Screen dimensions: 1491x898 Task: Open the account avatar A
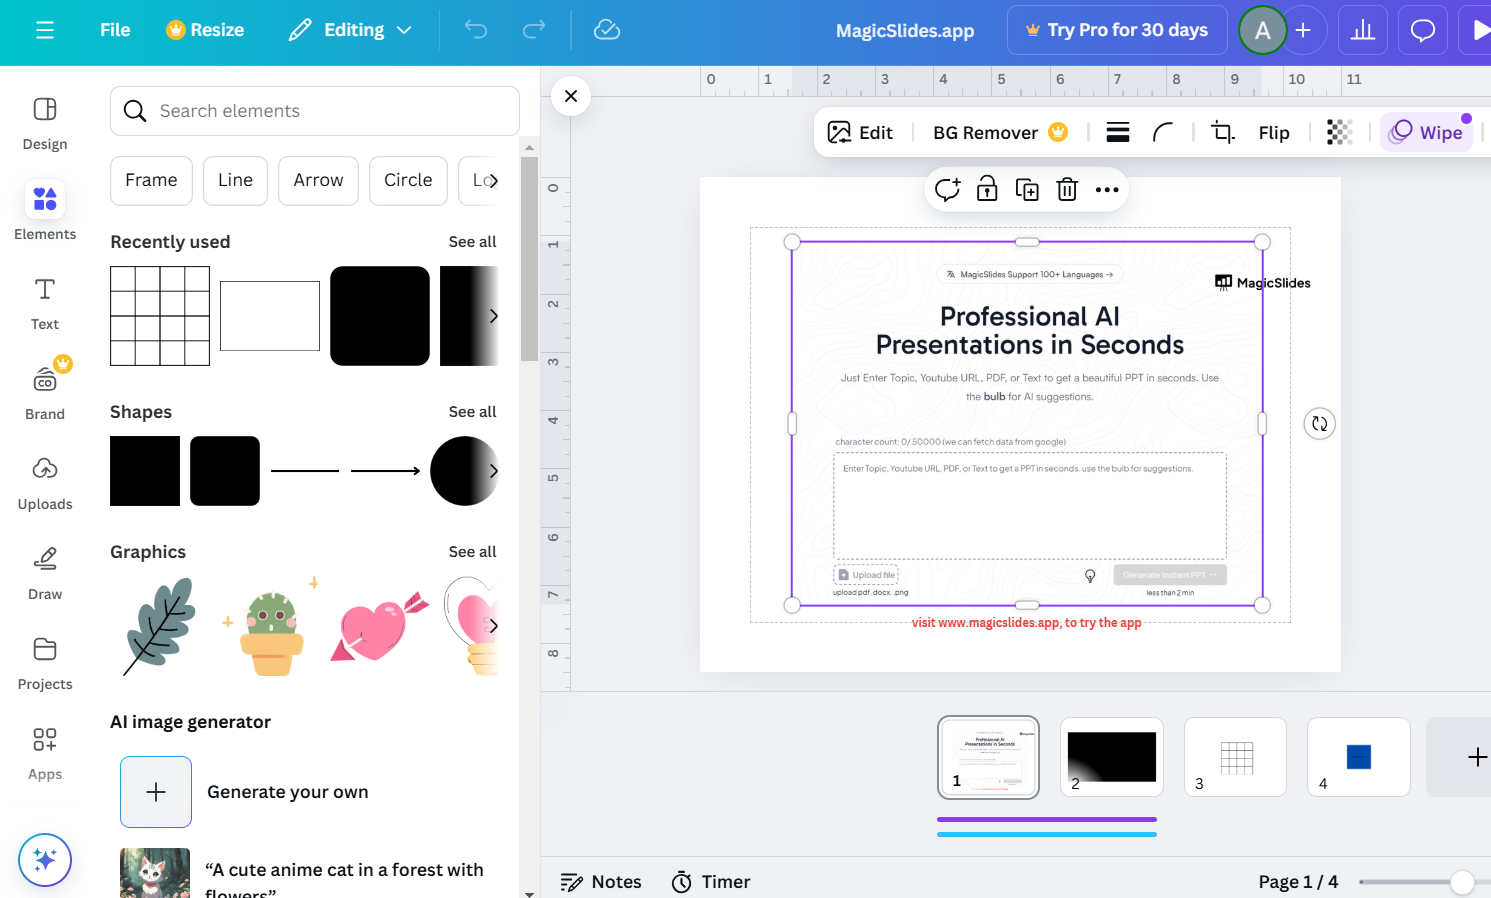1262,30
